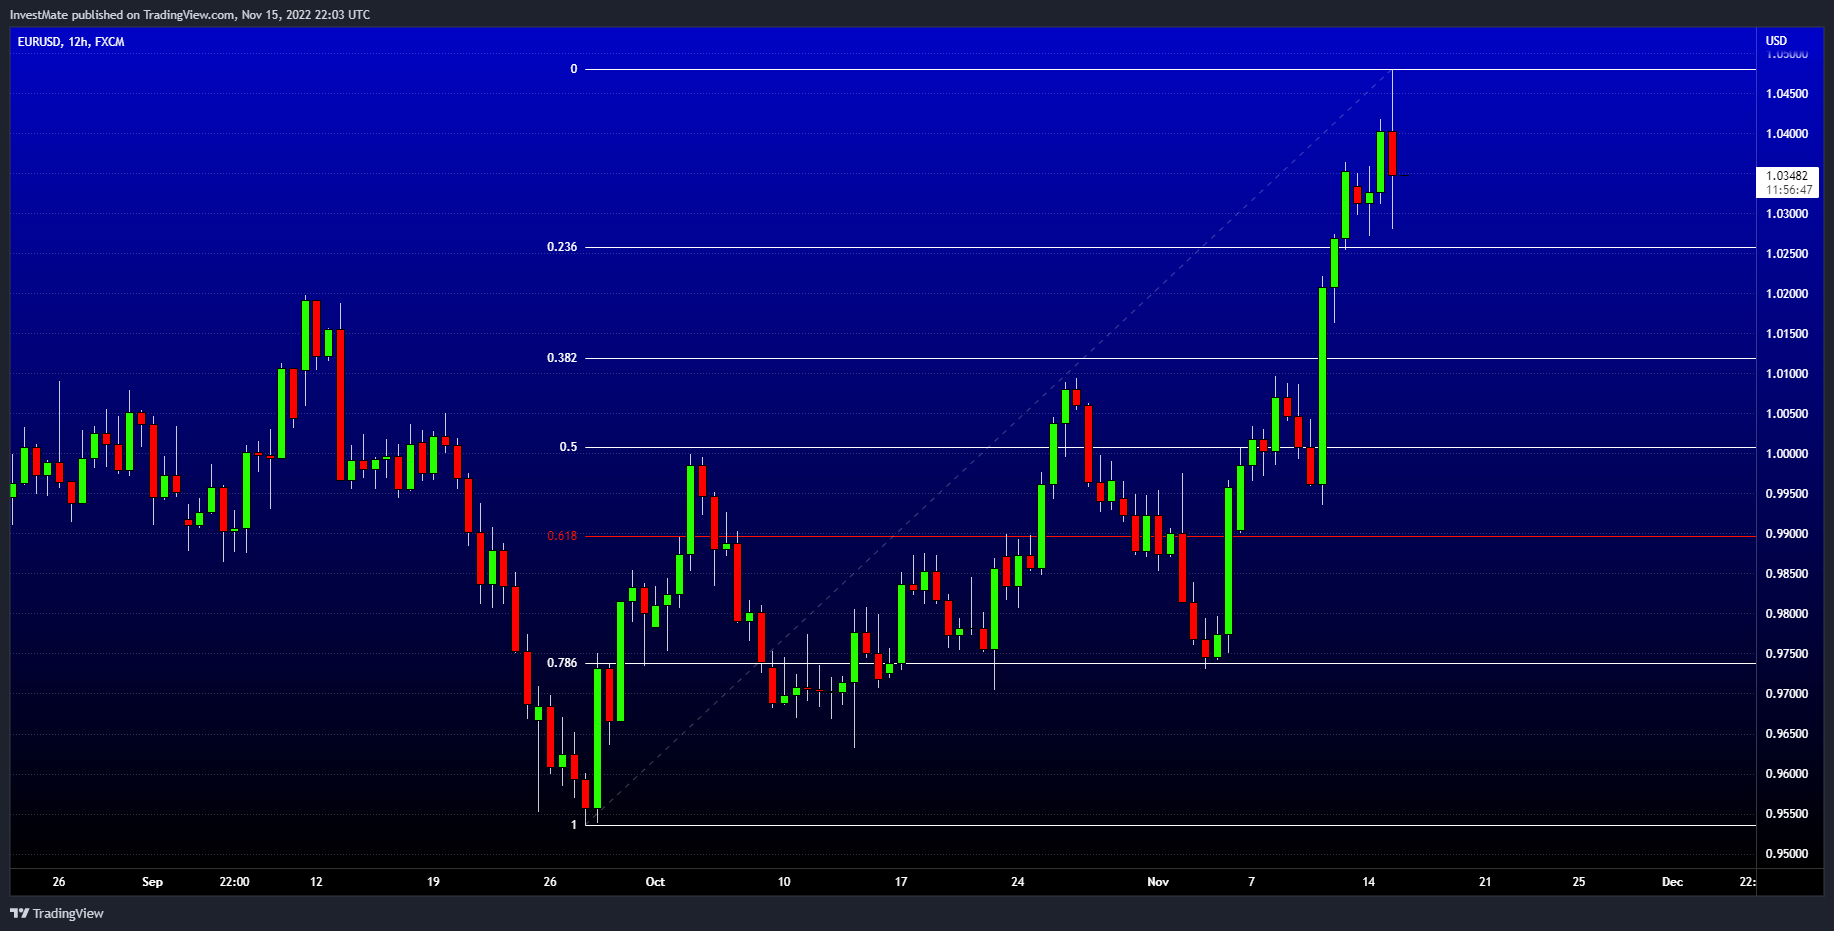The image size is (1834, 931).
Task: Click the Fibonacci 0 level label
Action: [574, 69]
